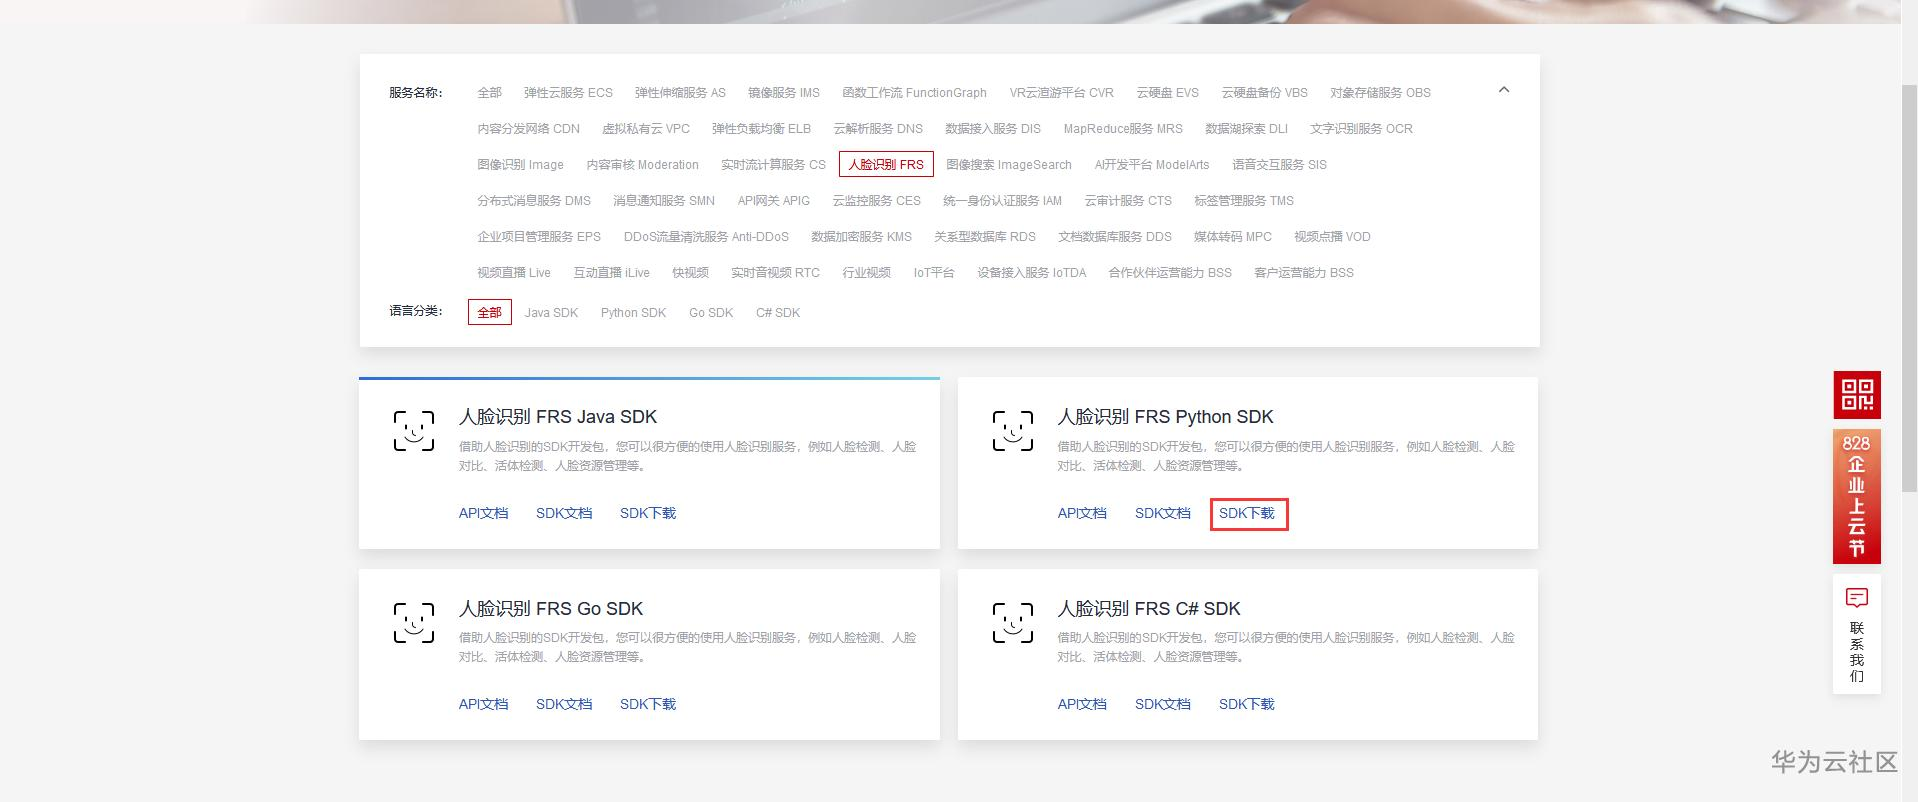Filter by 数据加密服务 KMS

861,237
